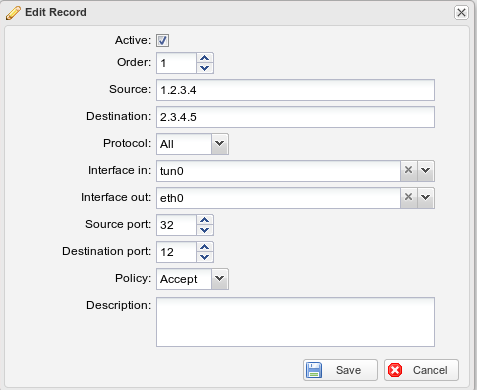Click the Source address field

click(x=295, y=90)
